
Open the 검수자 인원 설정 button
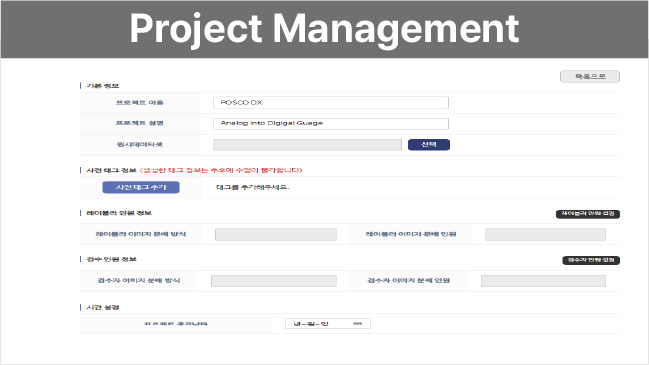591,260
